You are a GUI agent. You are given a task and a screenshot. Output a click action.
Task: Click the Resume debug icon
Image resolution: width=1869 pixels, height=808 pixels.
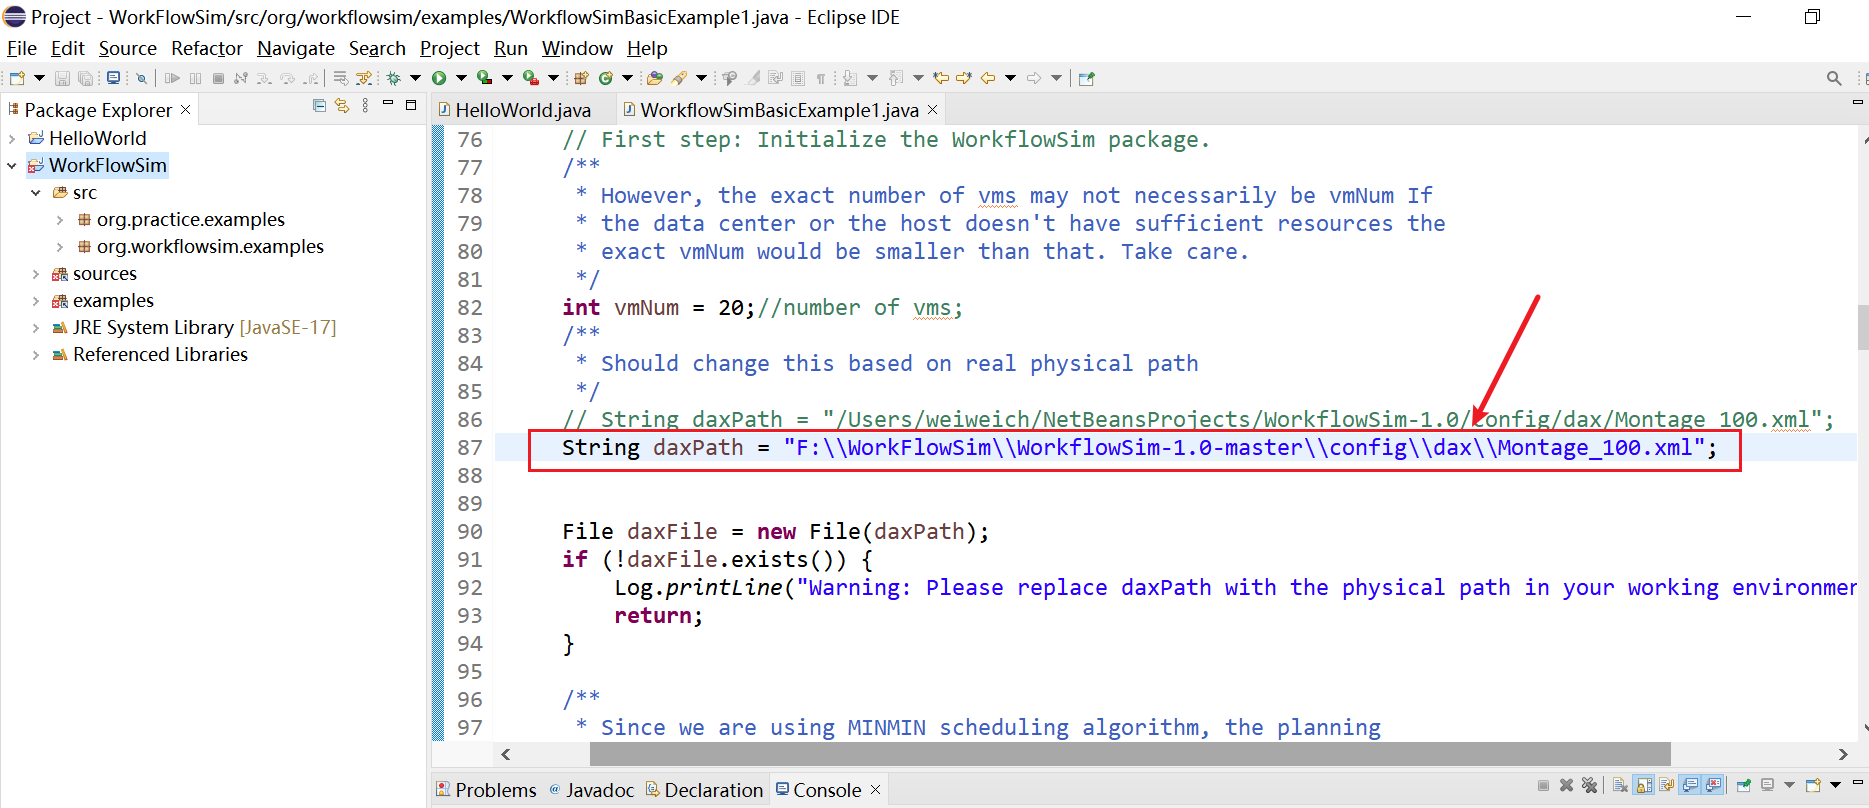pos(172,78)
